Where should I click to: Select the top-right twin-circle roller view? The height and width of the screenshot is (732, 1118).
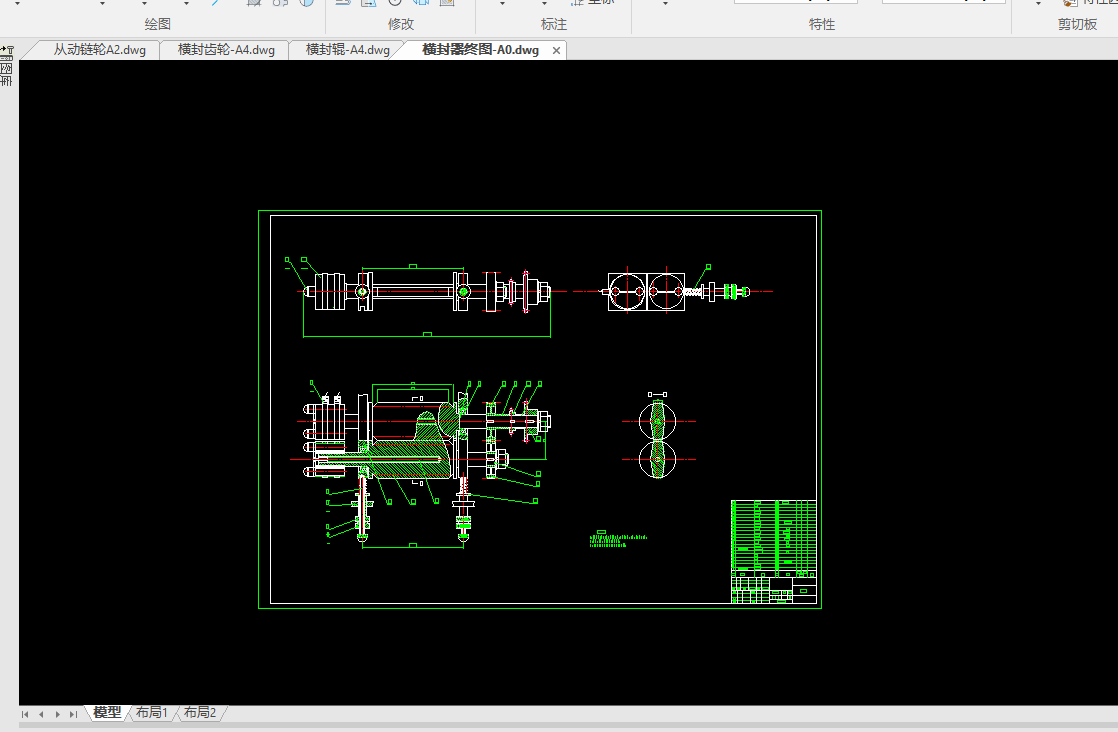point(674,290)
